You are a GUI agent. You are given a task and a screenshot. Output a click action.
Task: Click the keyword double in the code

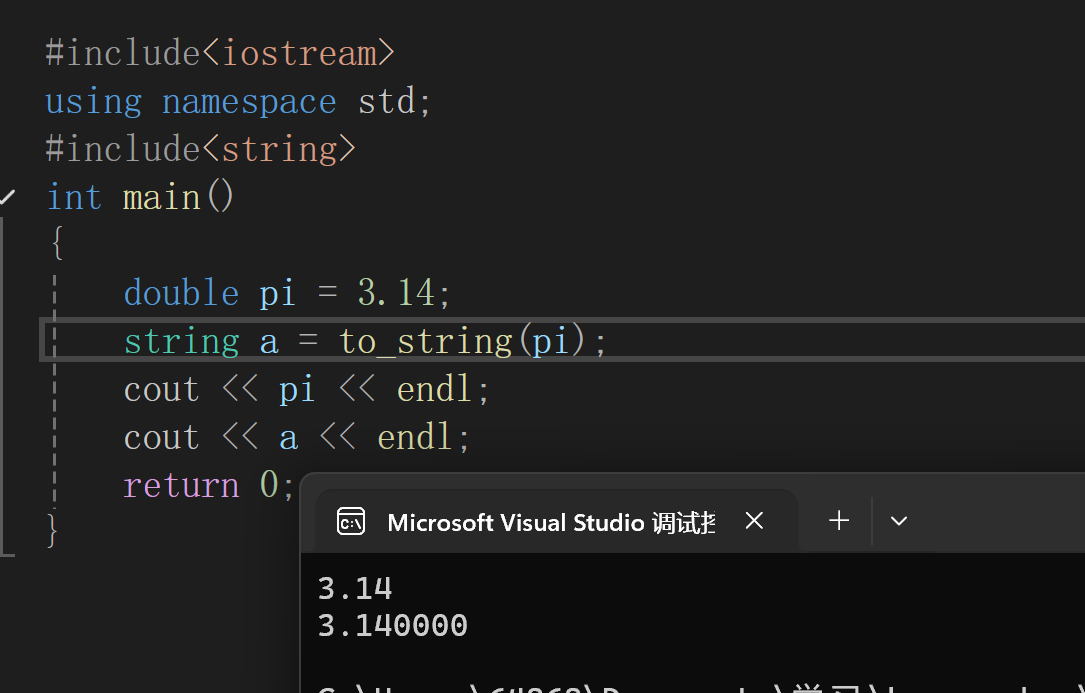pyautogui.click(x=181, y=292)
